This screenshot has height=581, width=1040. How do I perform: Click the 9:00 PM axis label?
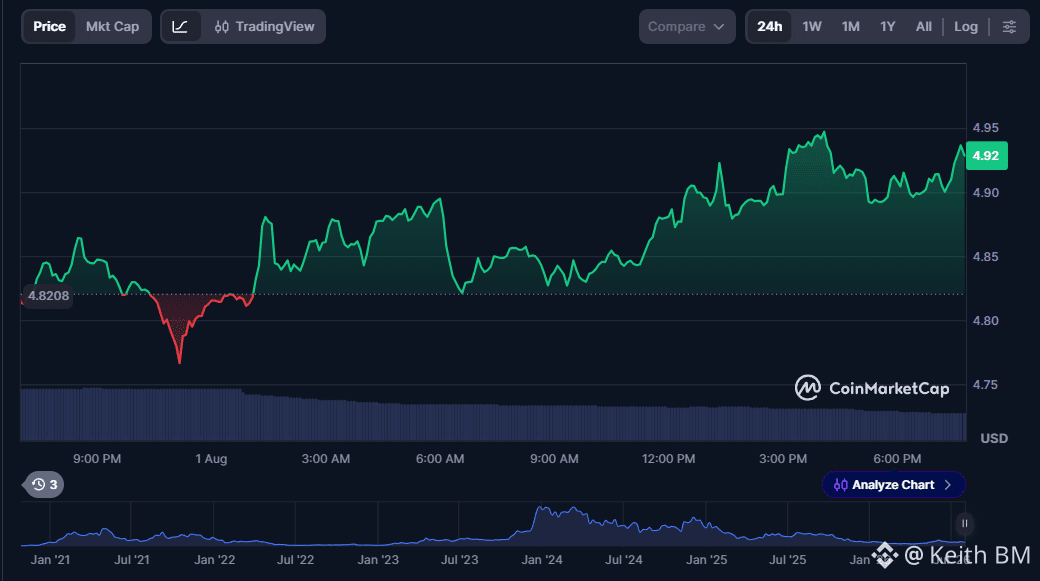pyautogui.click(x=97, y=459)
